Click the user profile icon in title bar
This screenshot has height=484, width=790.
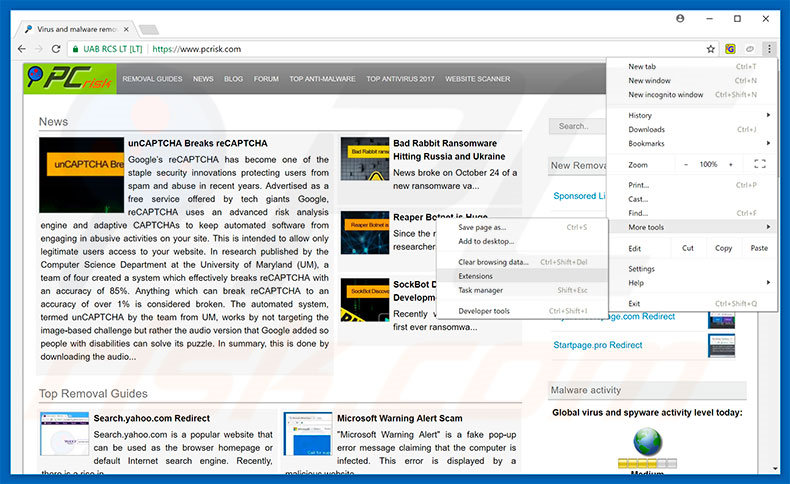(680, 18)
